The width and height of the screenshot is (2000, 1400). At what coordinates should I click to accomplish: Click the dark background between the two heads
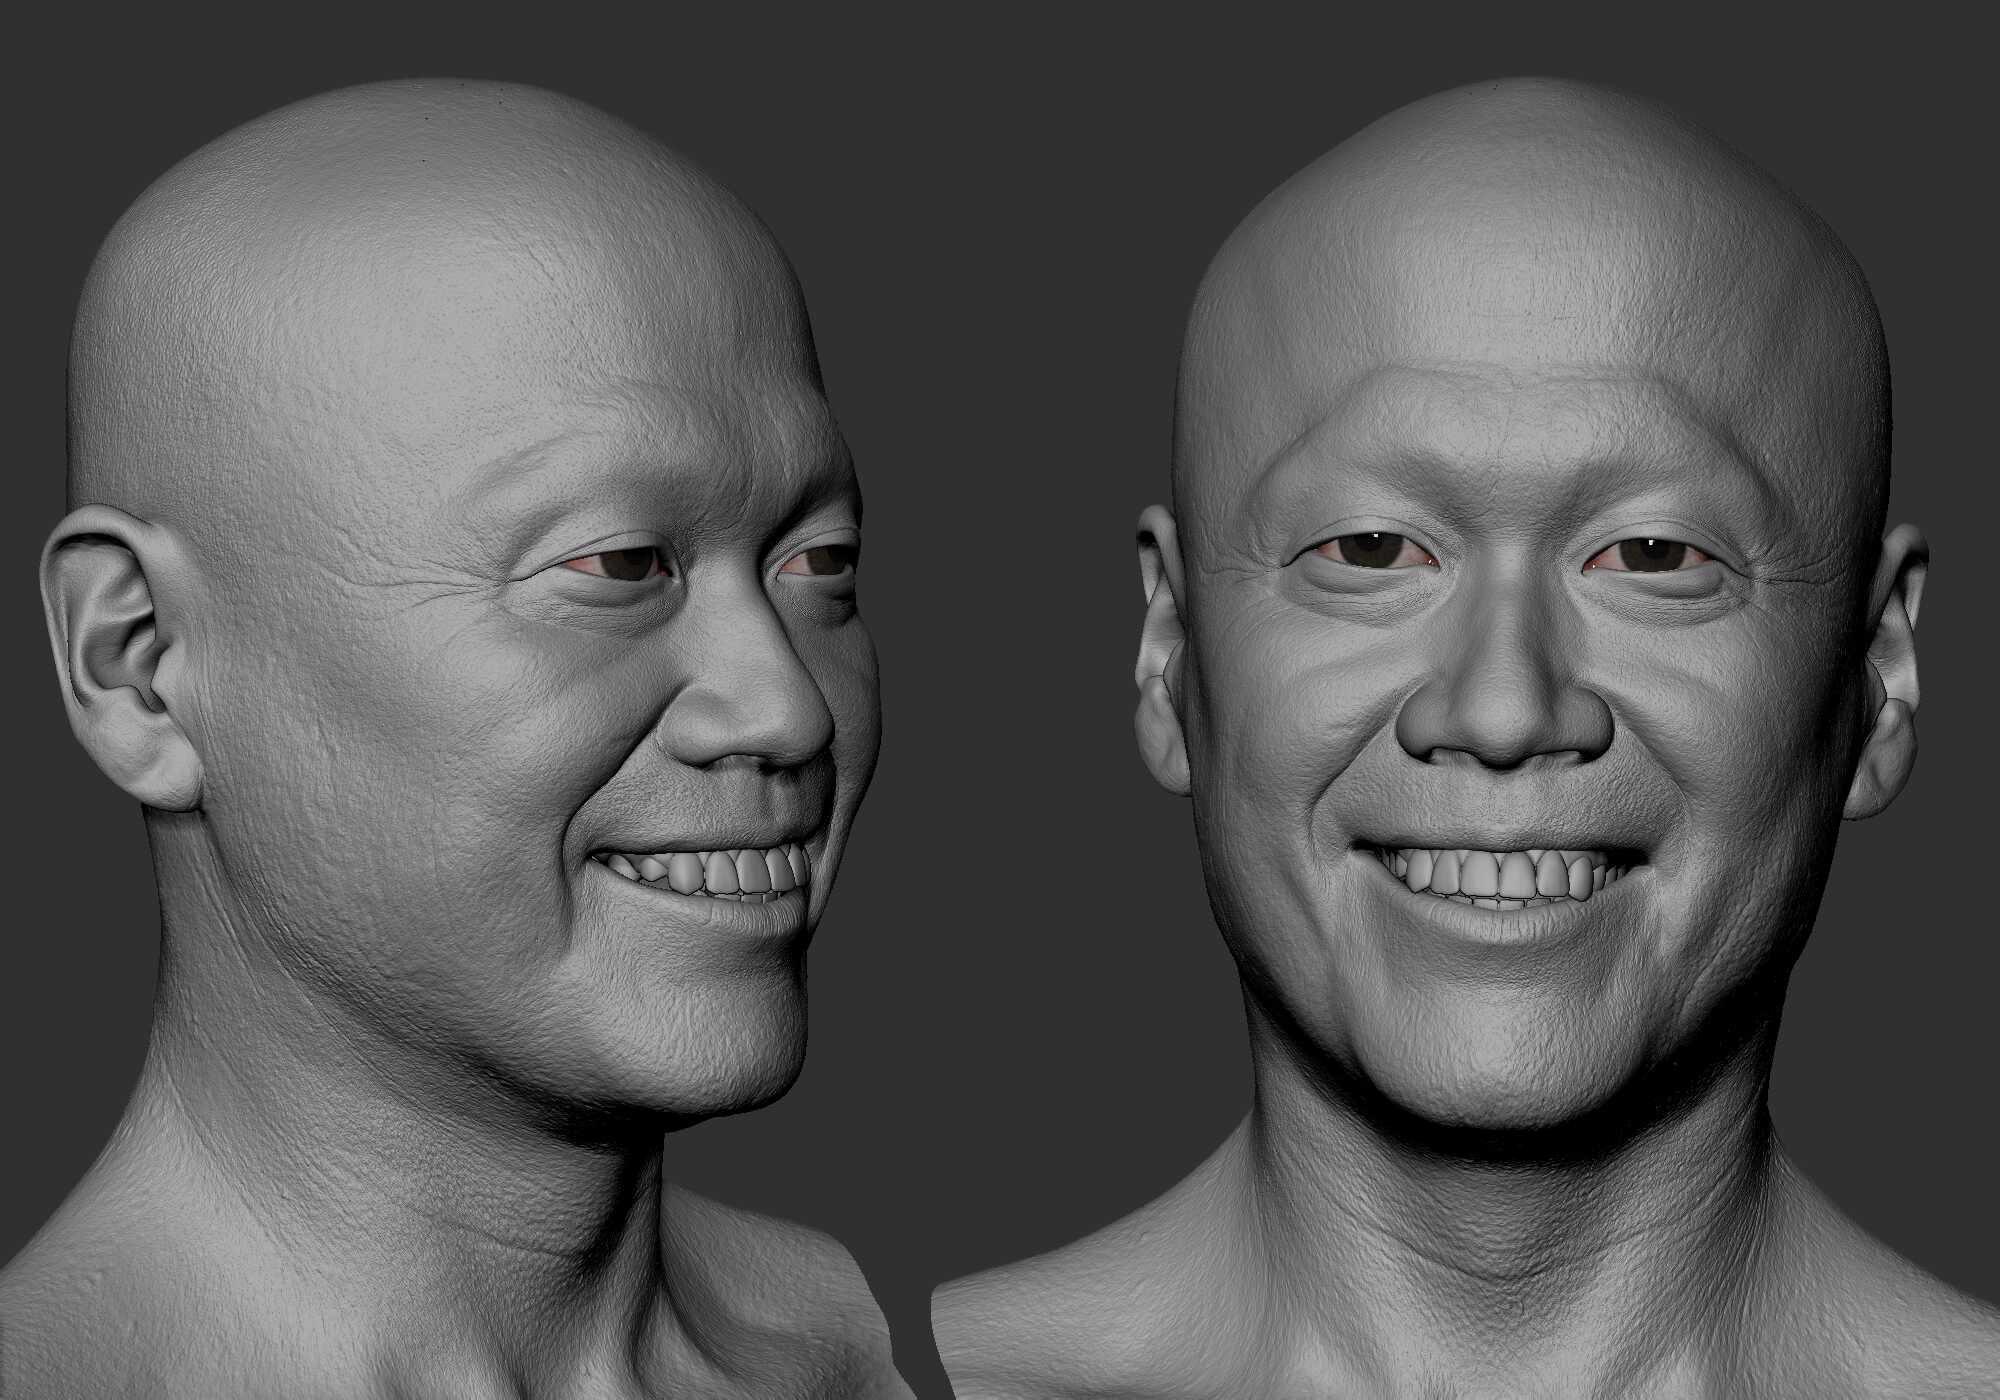pos(1000,400)
